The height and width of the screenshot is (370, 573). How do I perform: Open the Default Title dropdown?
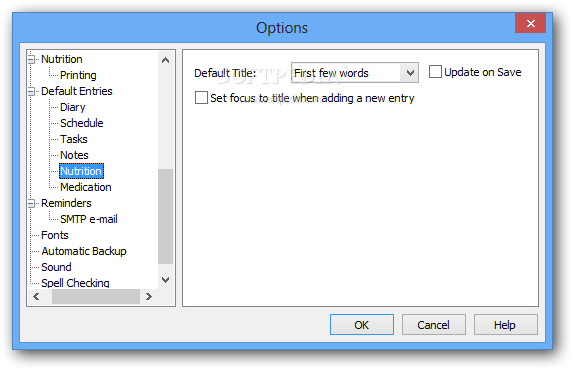(x=410, y=73)
